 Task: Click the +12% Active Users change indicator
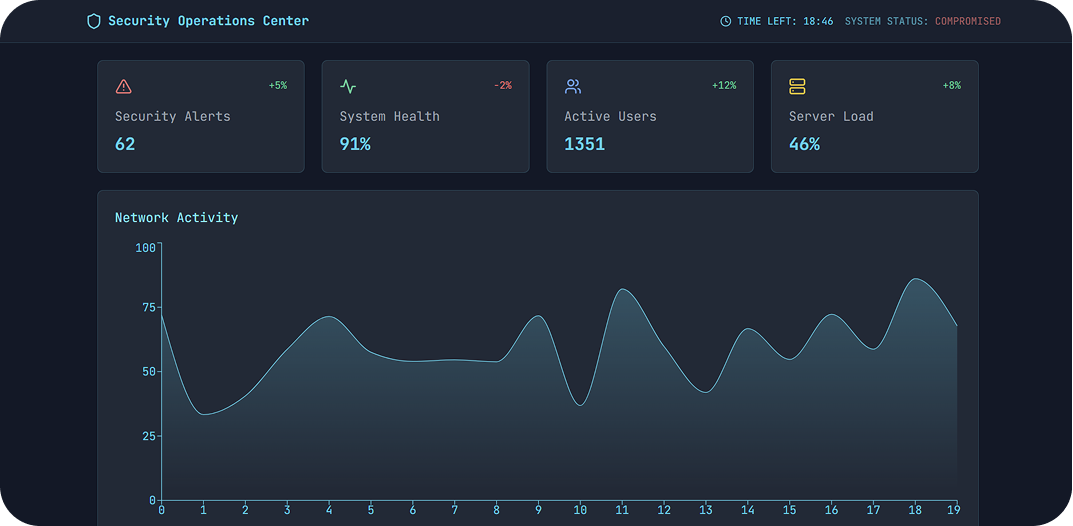724,86
